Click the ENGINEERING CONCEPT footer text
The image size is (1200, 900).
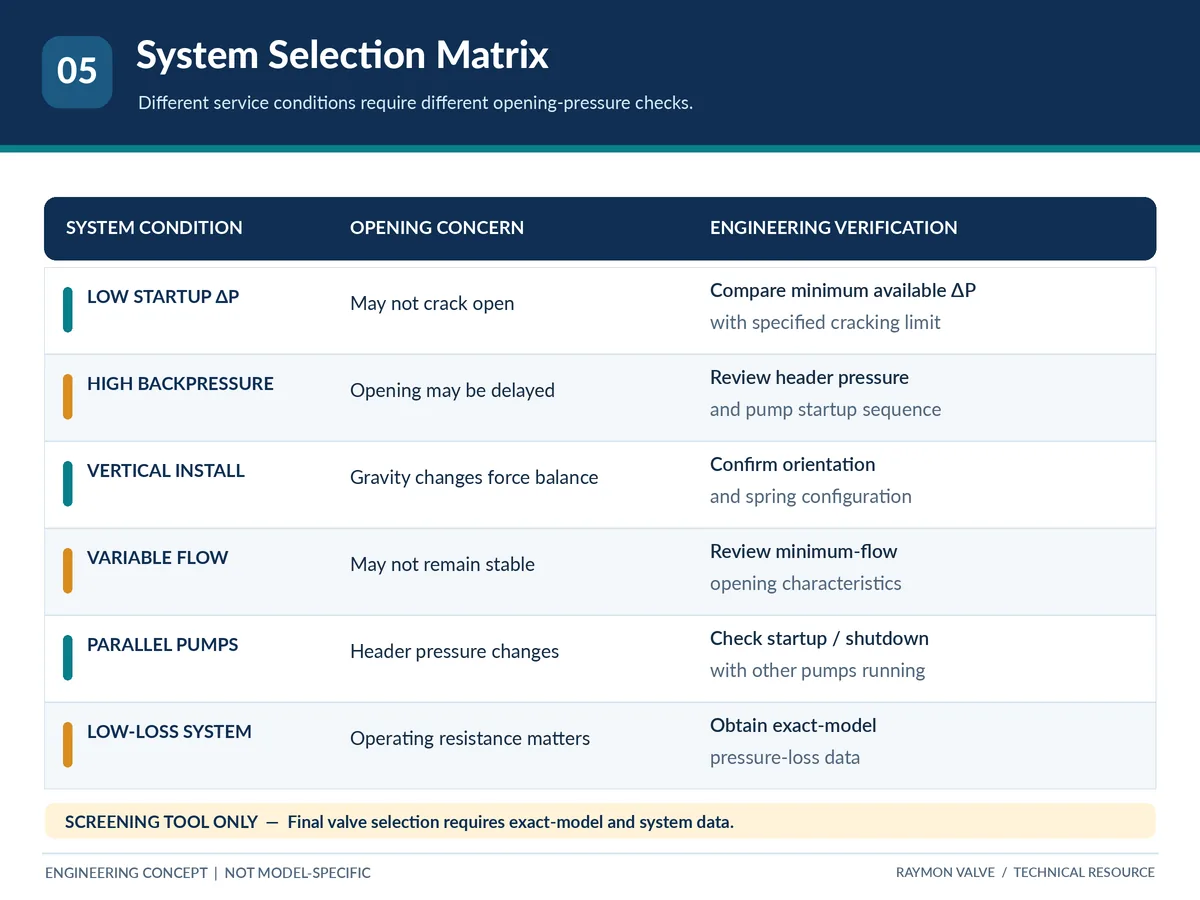coord(126,873)
